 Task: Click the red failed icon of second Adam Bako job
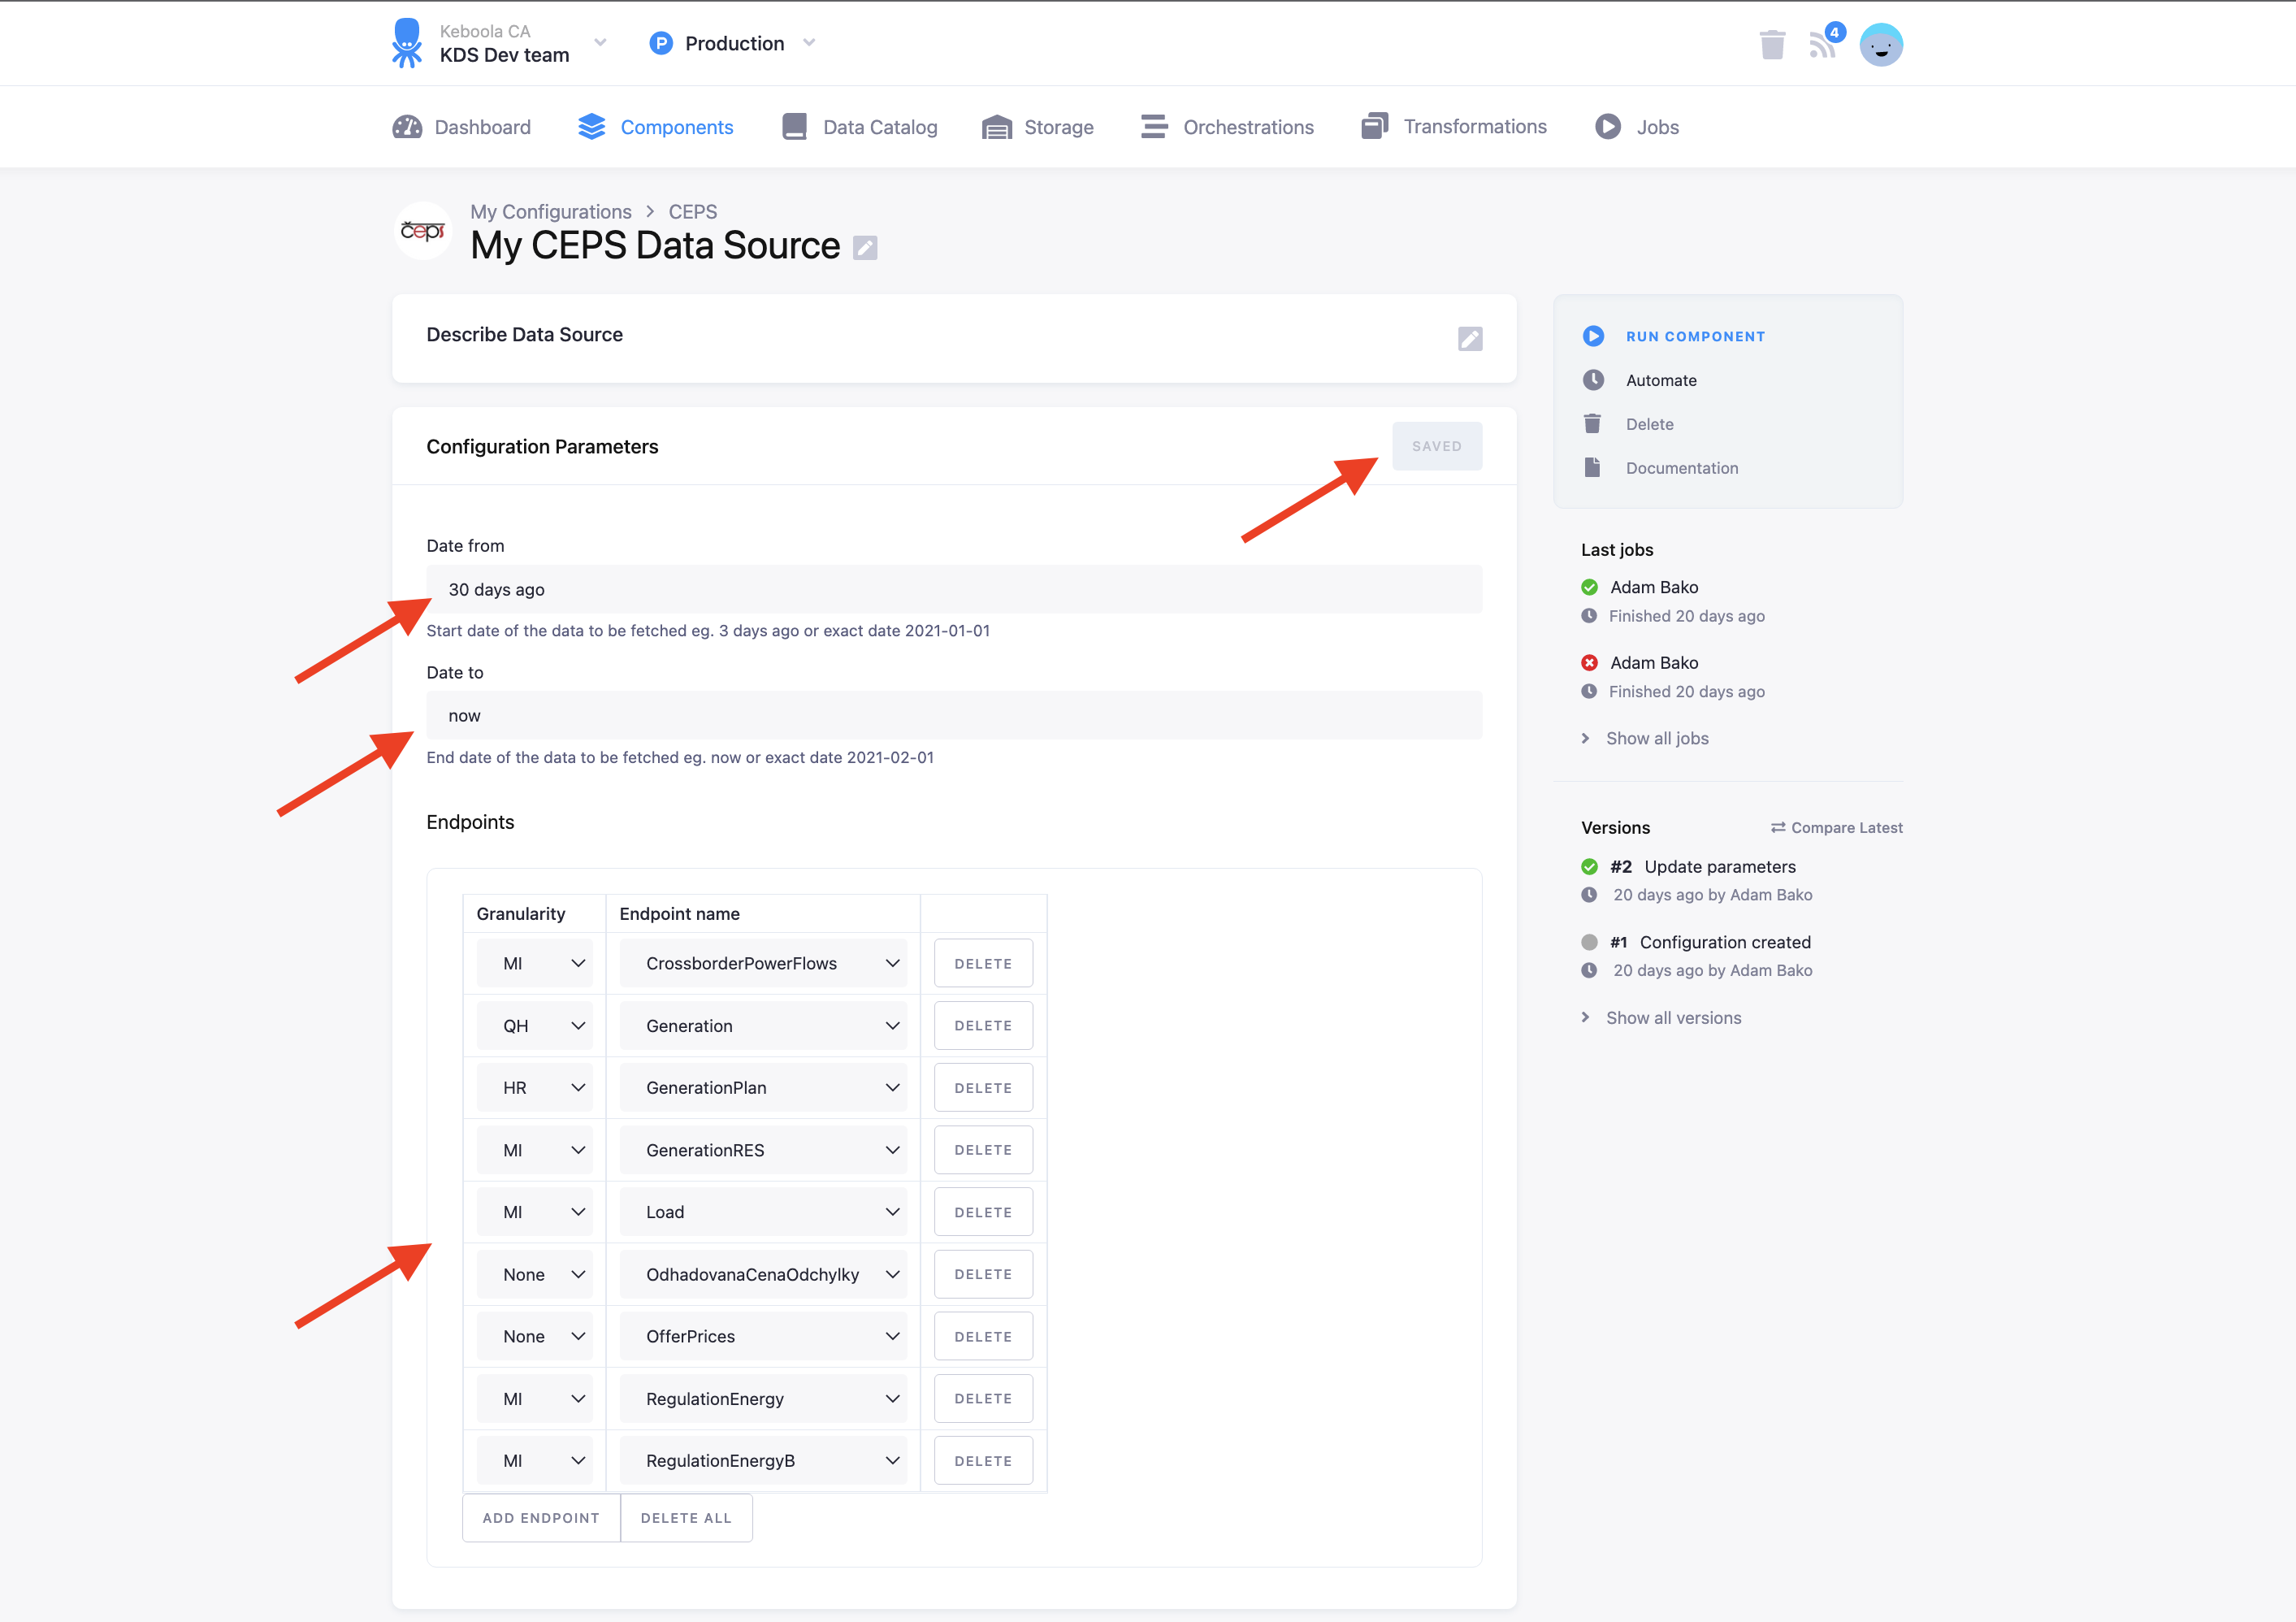[1589, 663]
